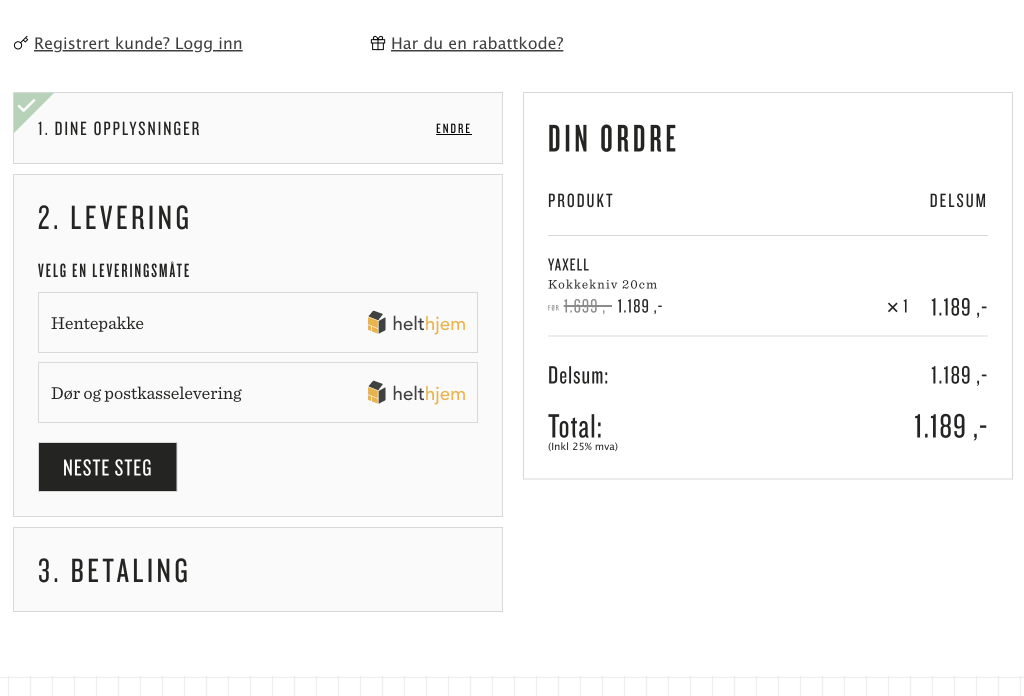Click the YAXELL product name
The image size is (1024, 696).
(569, 265)
